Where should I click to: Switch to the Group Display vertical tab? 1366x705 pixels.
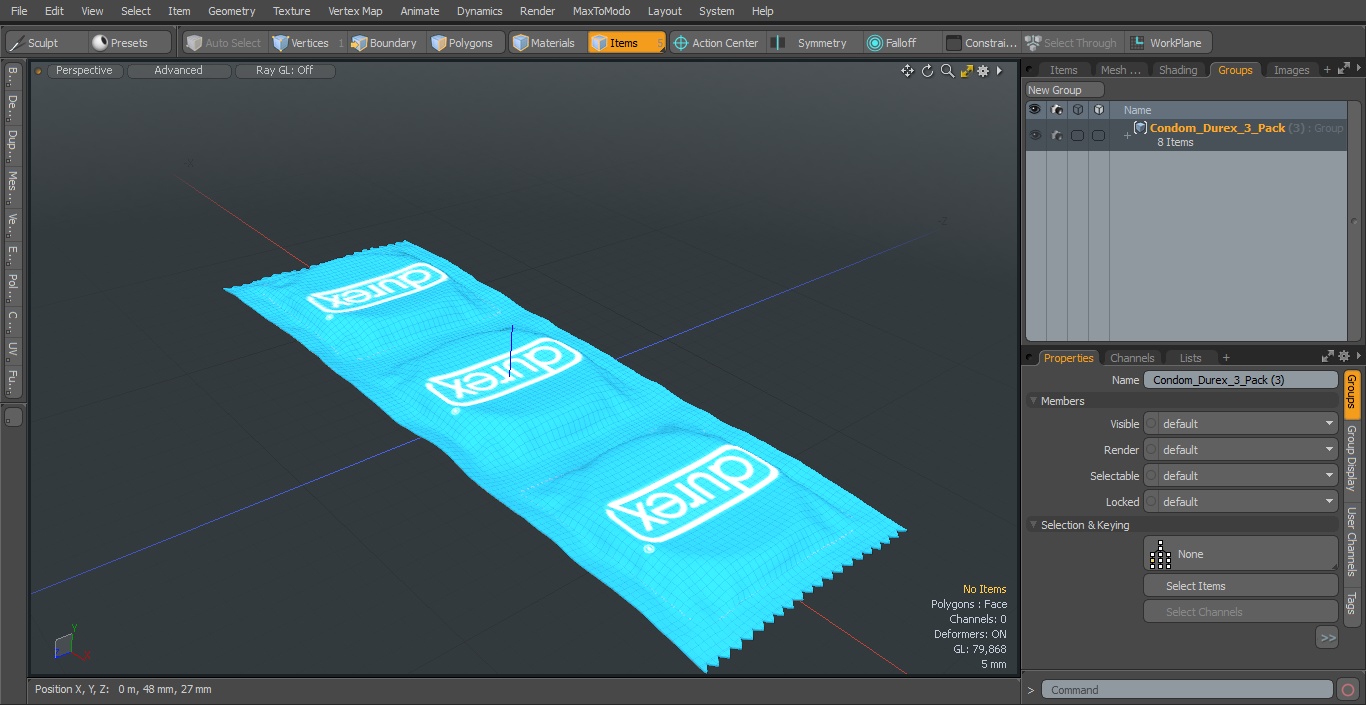pyautogui.click(x=1351, y=458)
